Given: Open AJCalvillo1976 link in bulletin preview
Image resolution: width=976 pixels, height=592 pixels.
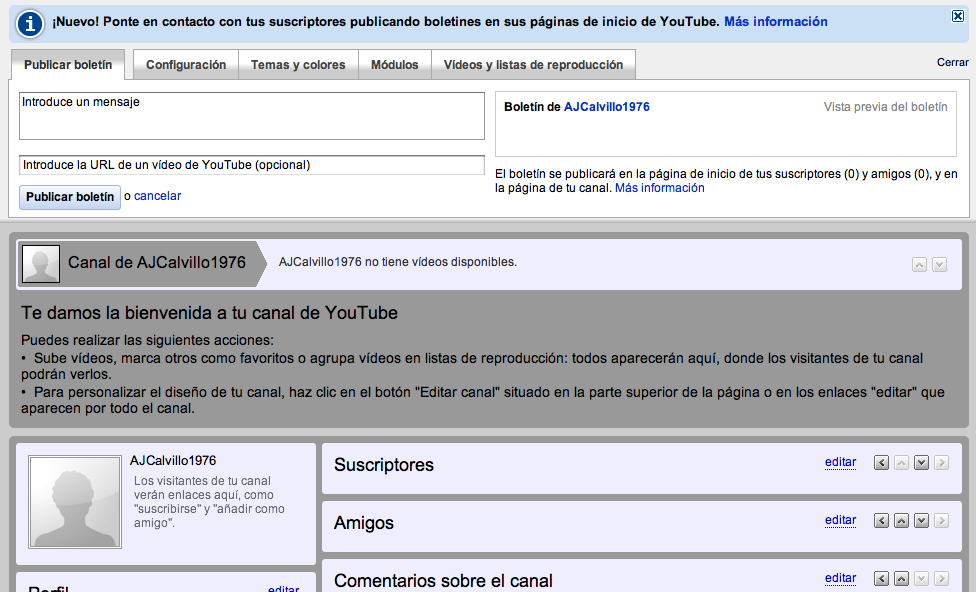Looking at the screenshot, I should click(607, 107).
